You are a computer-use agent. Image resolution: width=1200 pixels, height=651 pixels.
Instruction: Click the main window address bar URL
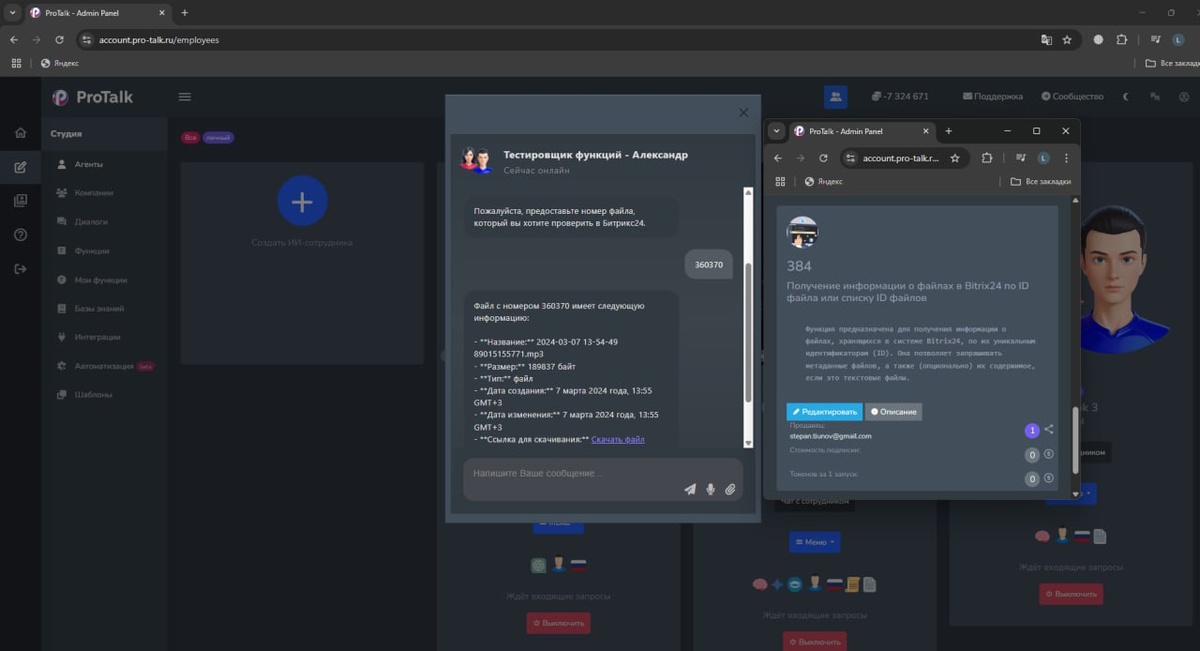click(x=159, y=40)
